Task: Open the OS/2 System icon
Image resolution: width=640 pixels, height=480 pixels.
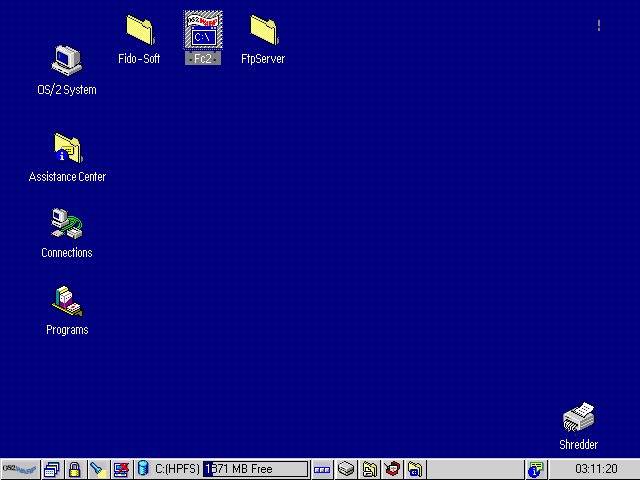Action: 67,61
